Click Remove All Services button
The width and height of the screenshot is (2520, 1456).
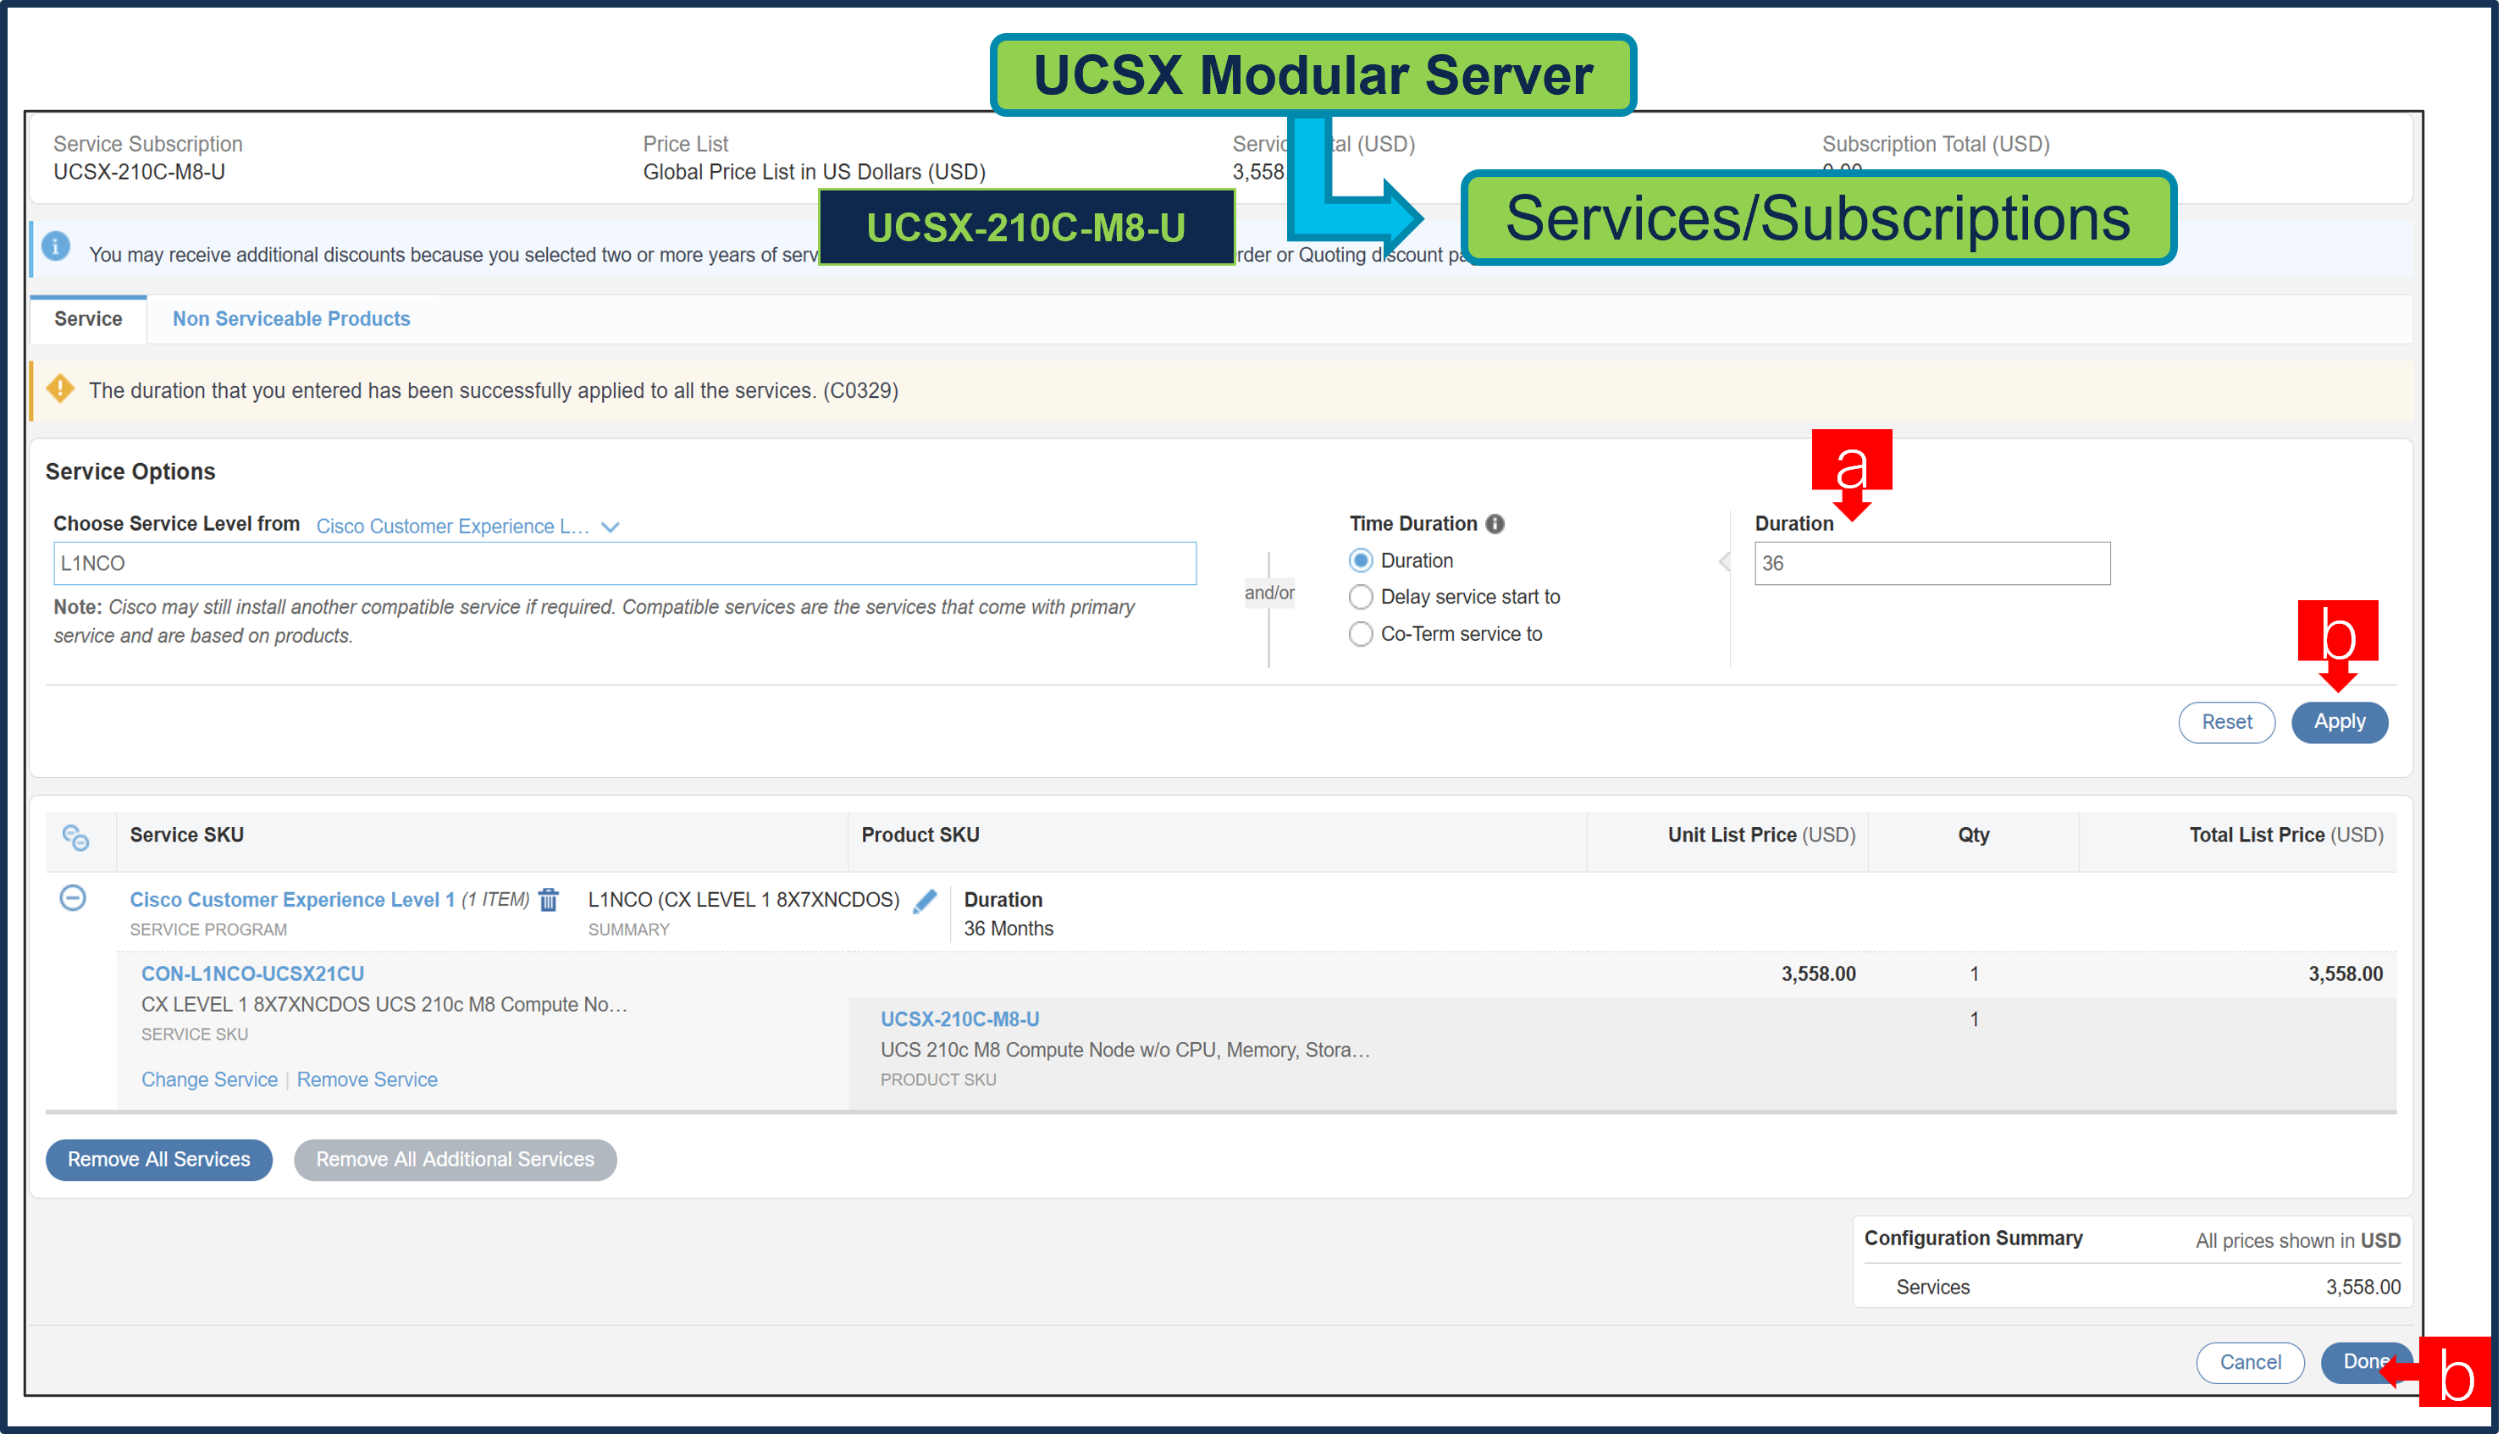tap(160, 1171)
